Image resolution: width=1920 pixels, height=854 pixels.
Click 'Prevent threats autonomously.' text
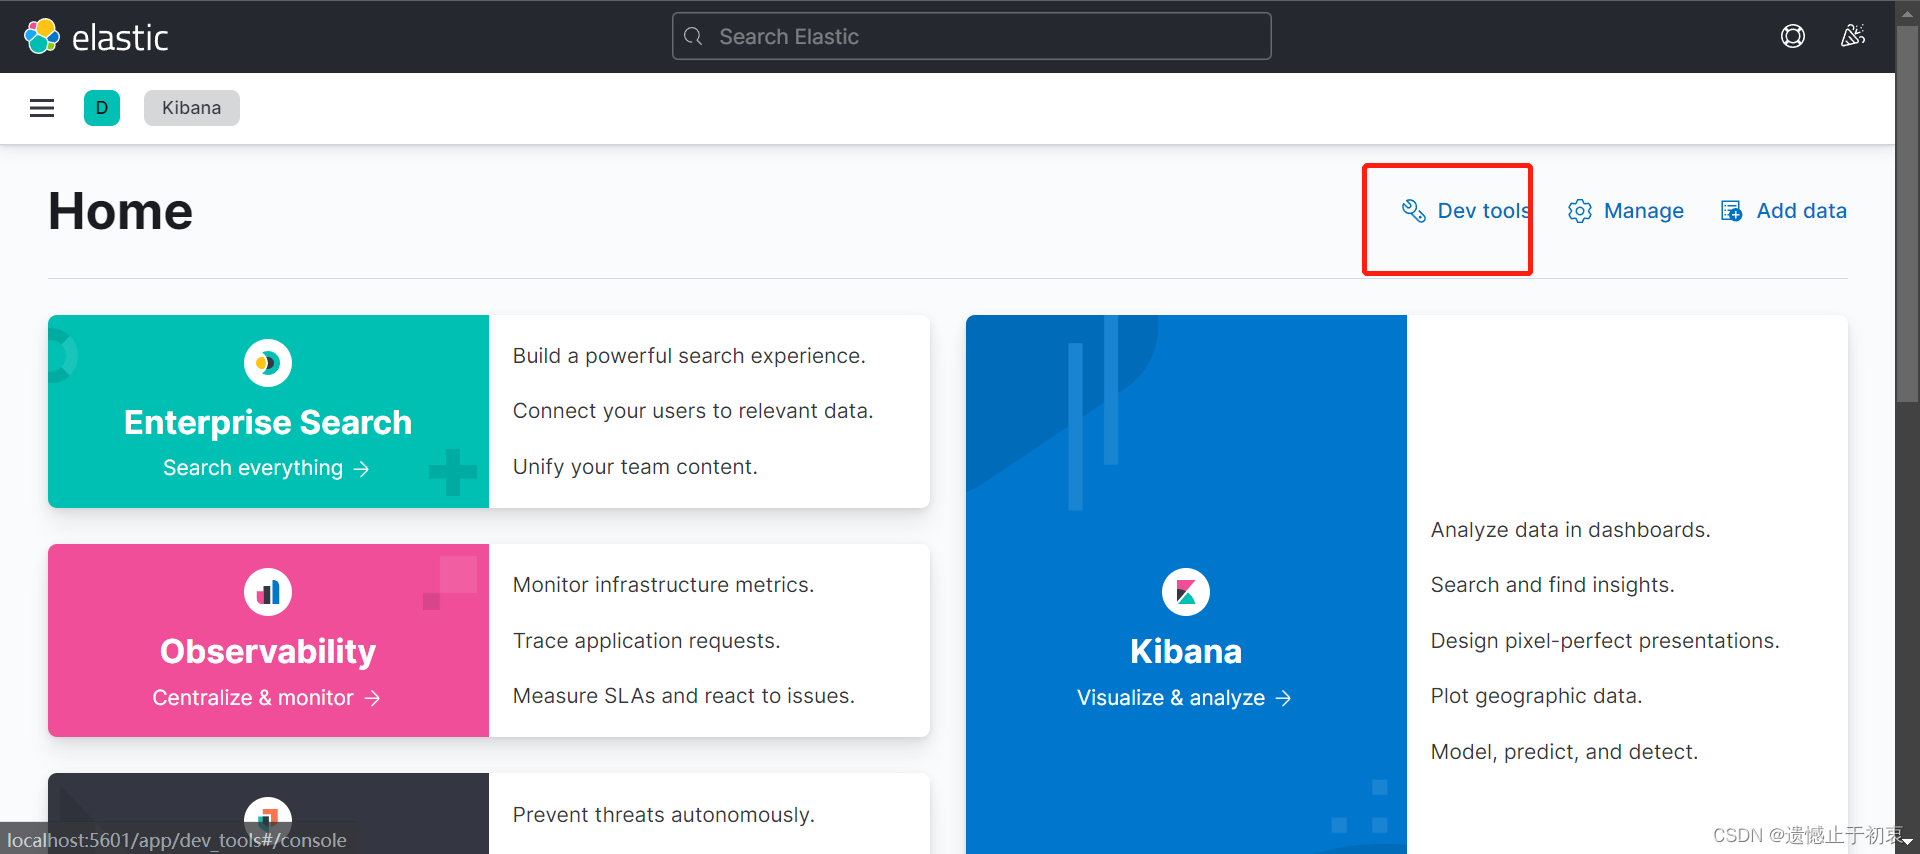click(664, 815)
